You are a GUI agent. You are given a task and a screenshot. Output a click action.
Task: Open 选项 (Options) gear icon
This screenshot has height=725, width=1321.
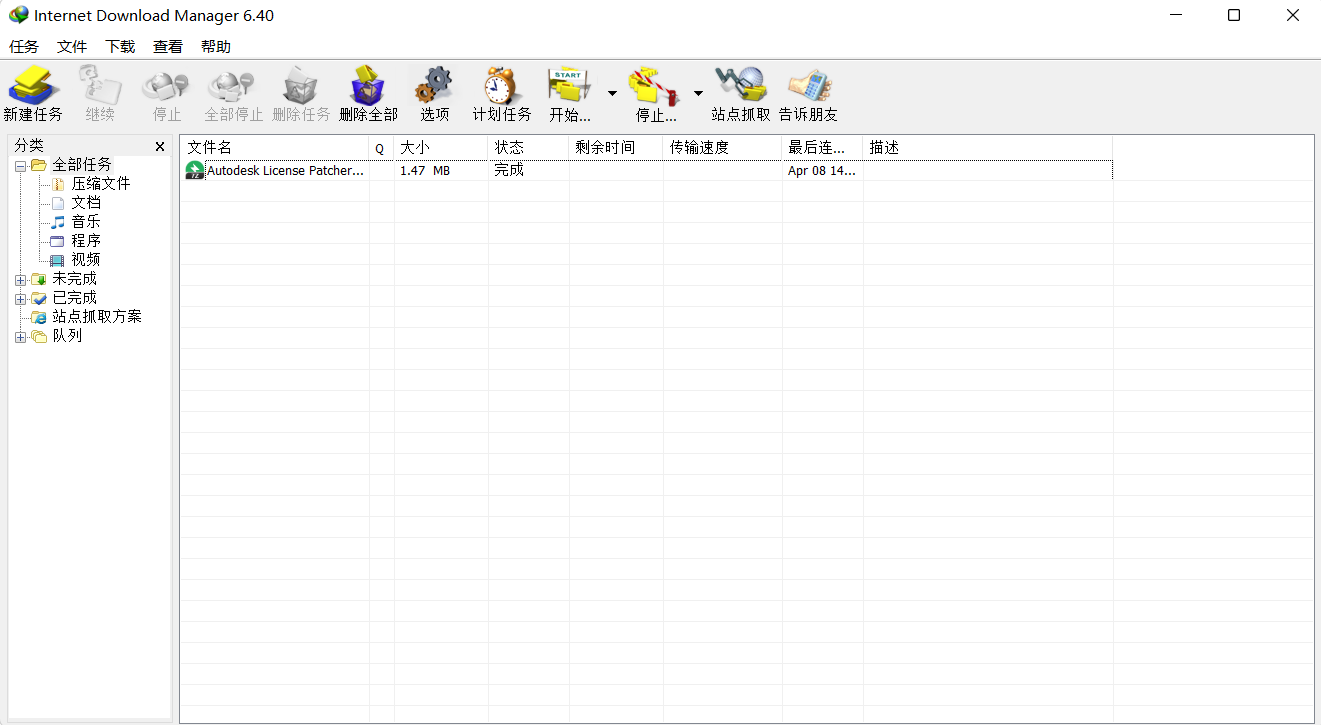coord(434,94)
